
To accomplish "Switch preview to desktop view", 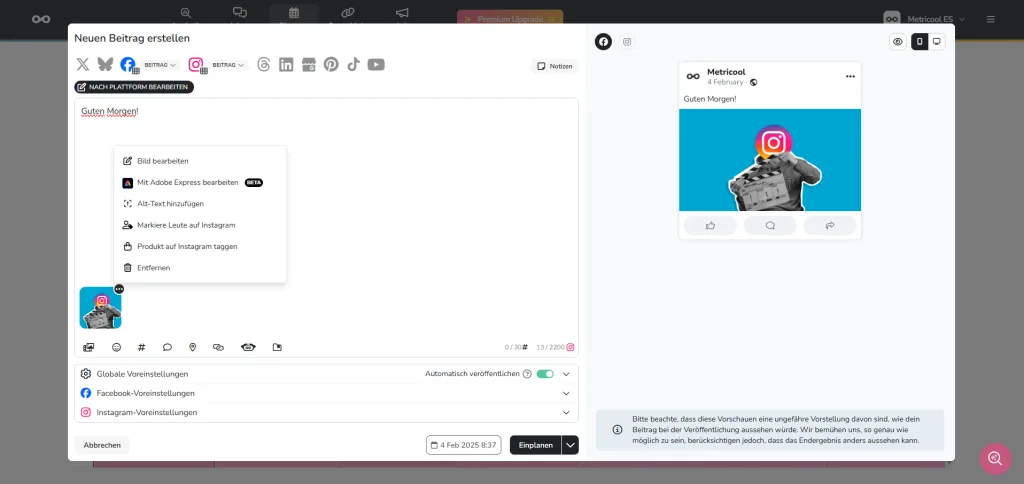I will point(936,42).
